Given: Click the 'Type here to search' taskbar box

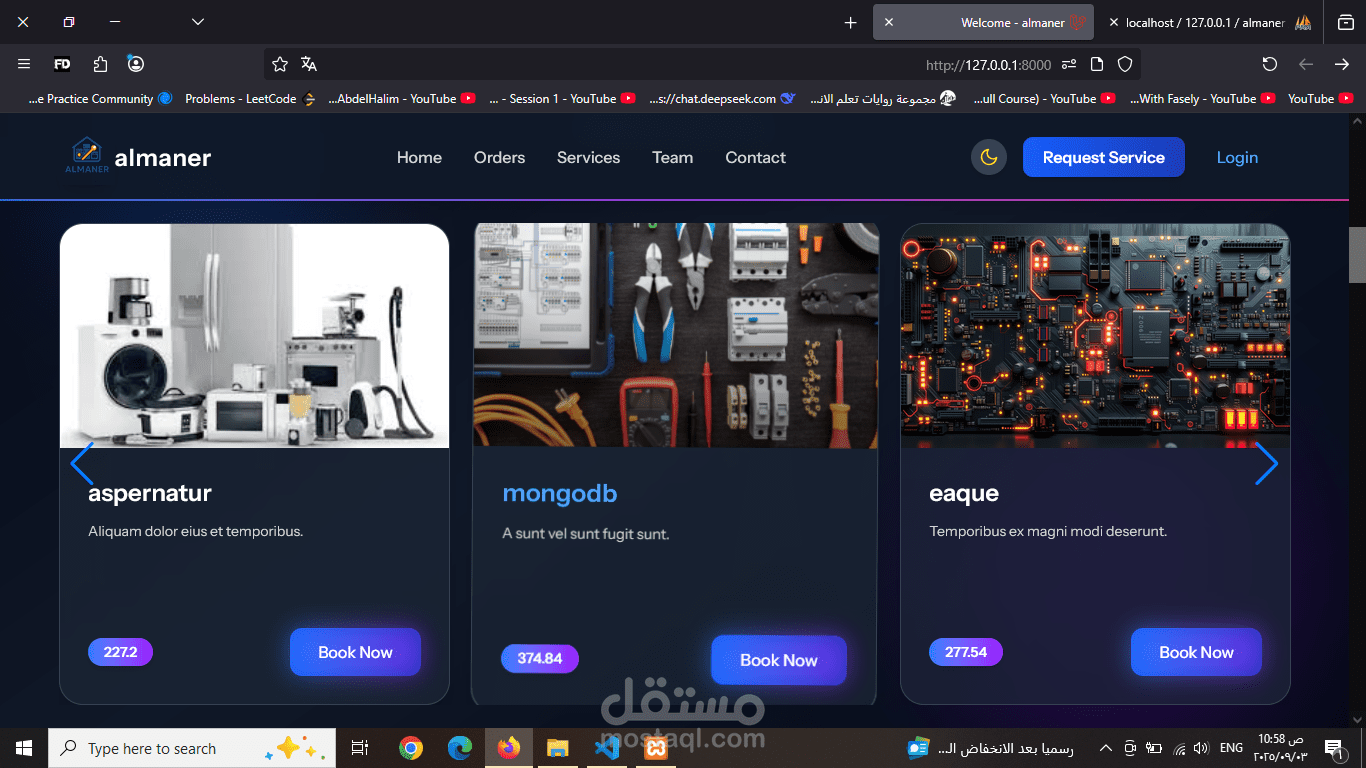Looking at the screenshot, I should [x=192, y=748].
